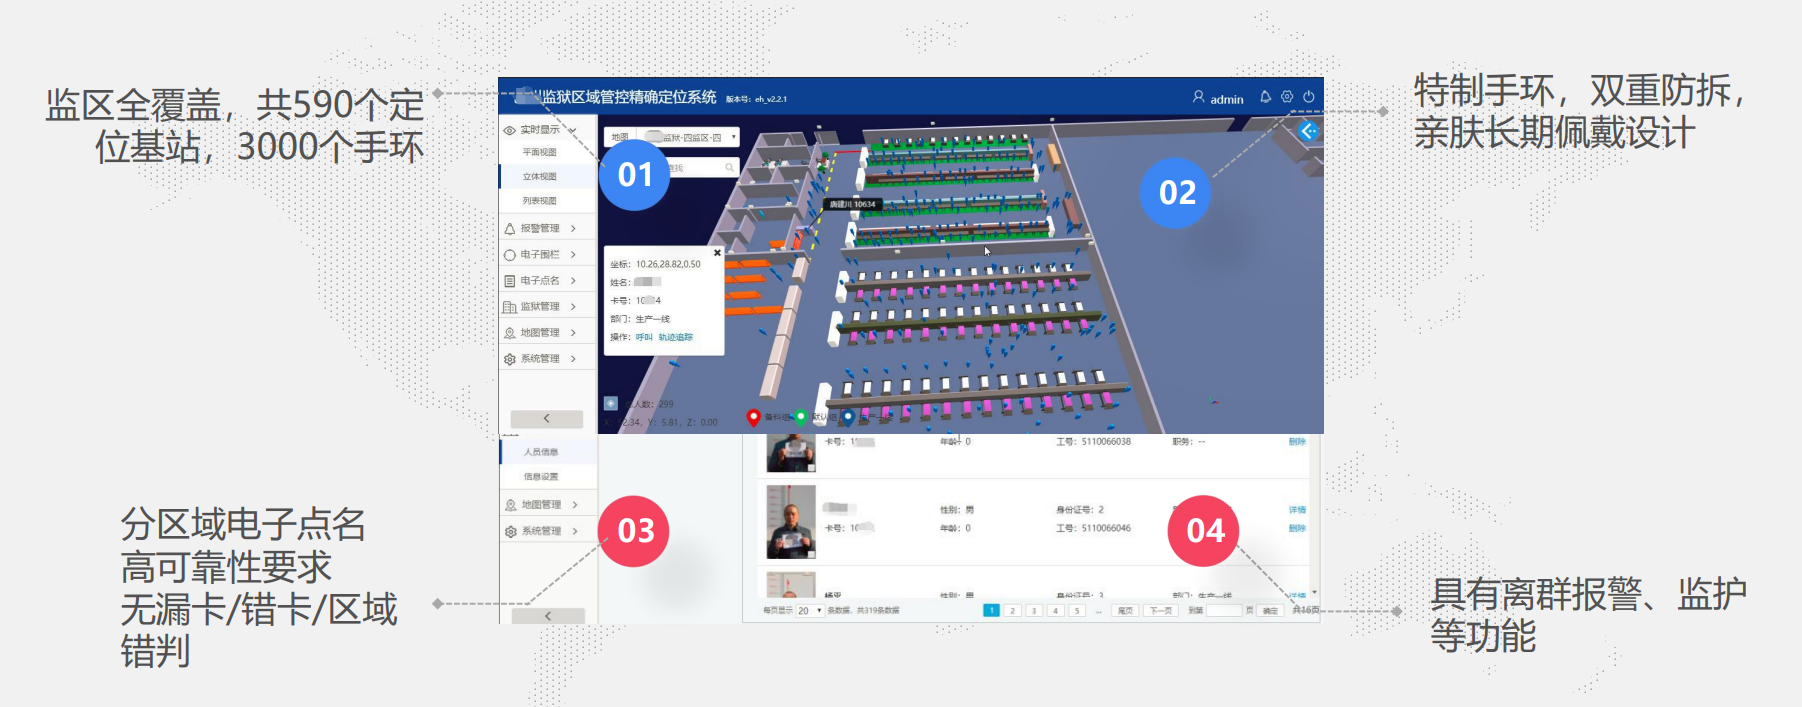Click the notification bell icon in header
This screenshot has width=1802, height=707.
(1265, 97)
